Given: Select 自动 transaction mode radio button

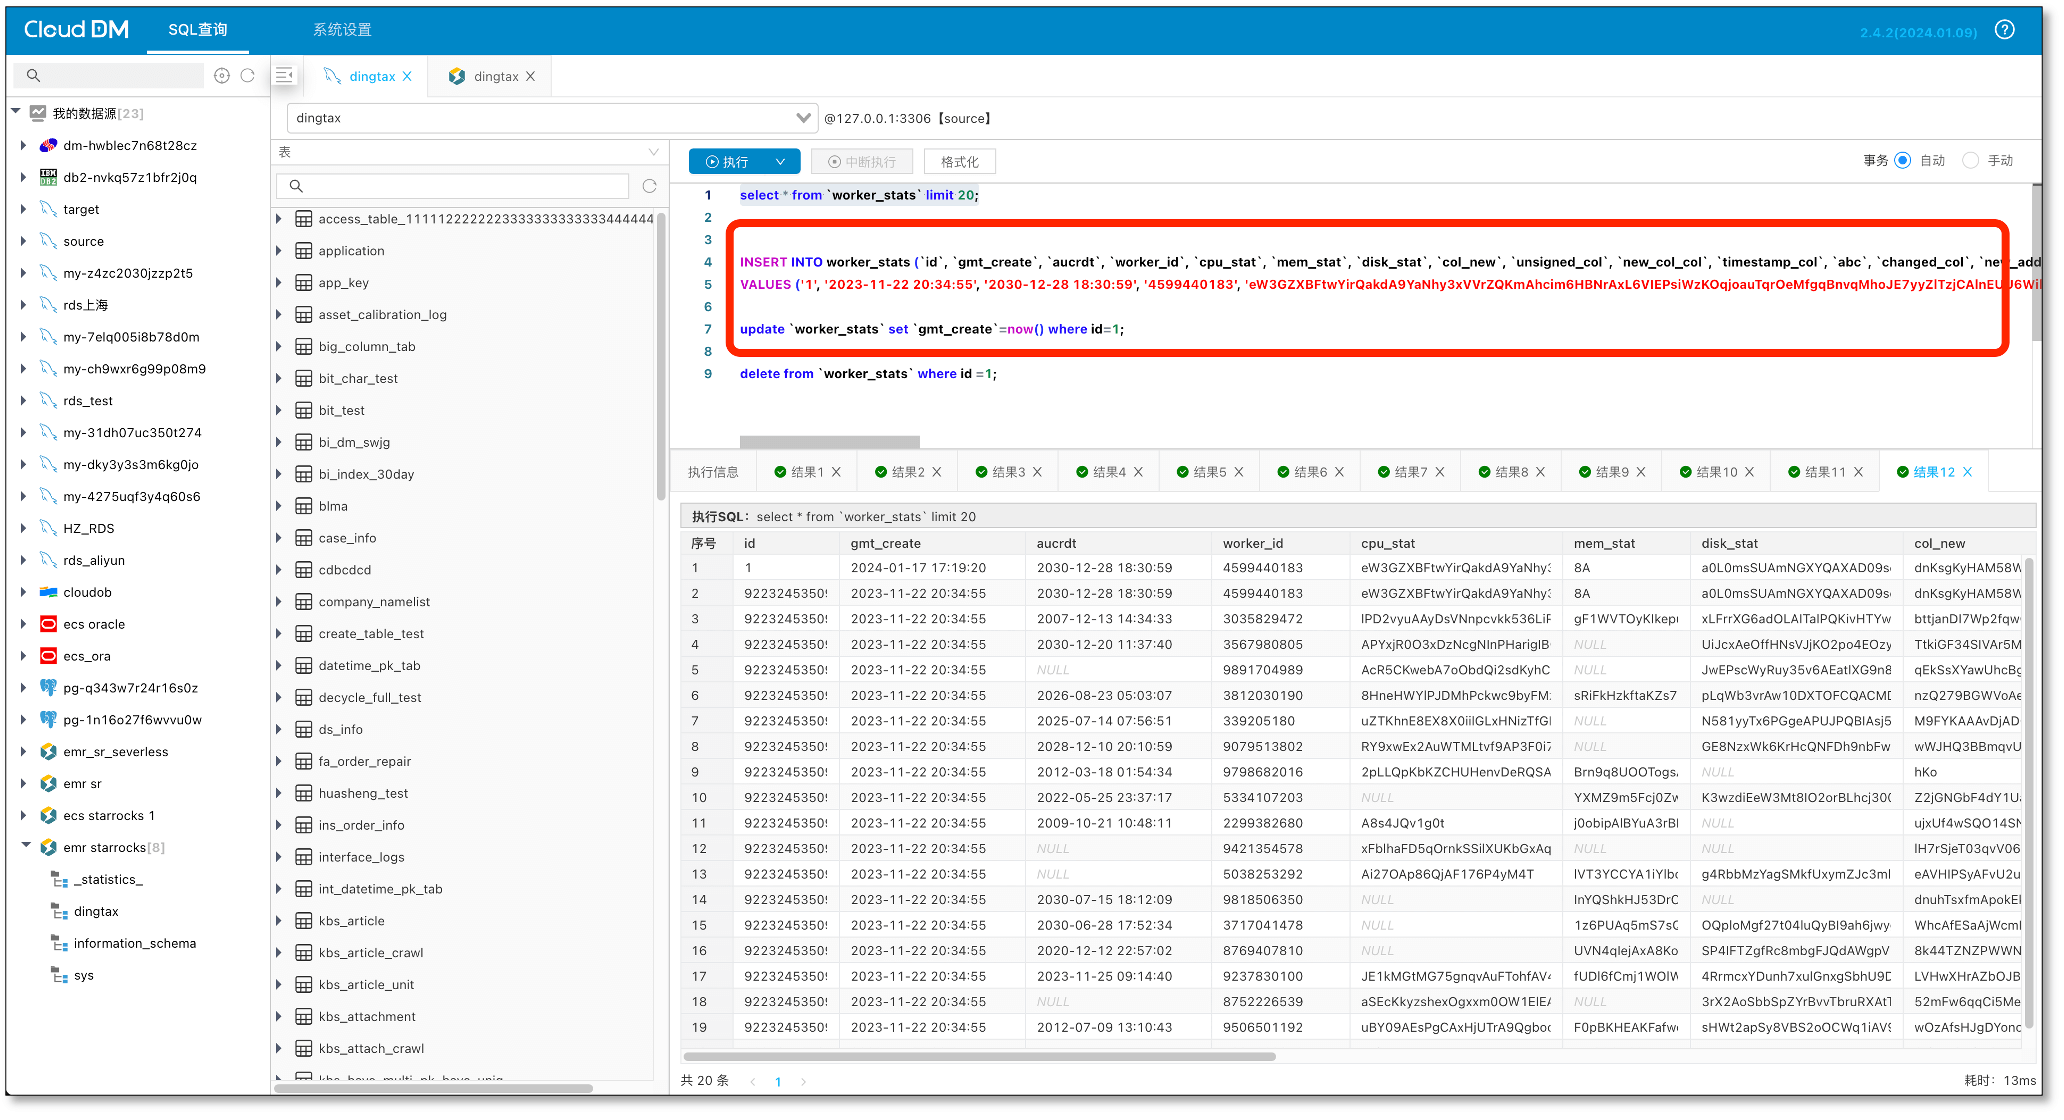Looking at the screenshot, I should [x=1902, y=161].
